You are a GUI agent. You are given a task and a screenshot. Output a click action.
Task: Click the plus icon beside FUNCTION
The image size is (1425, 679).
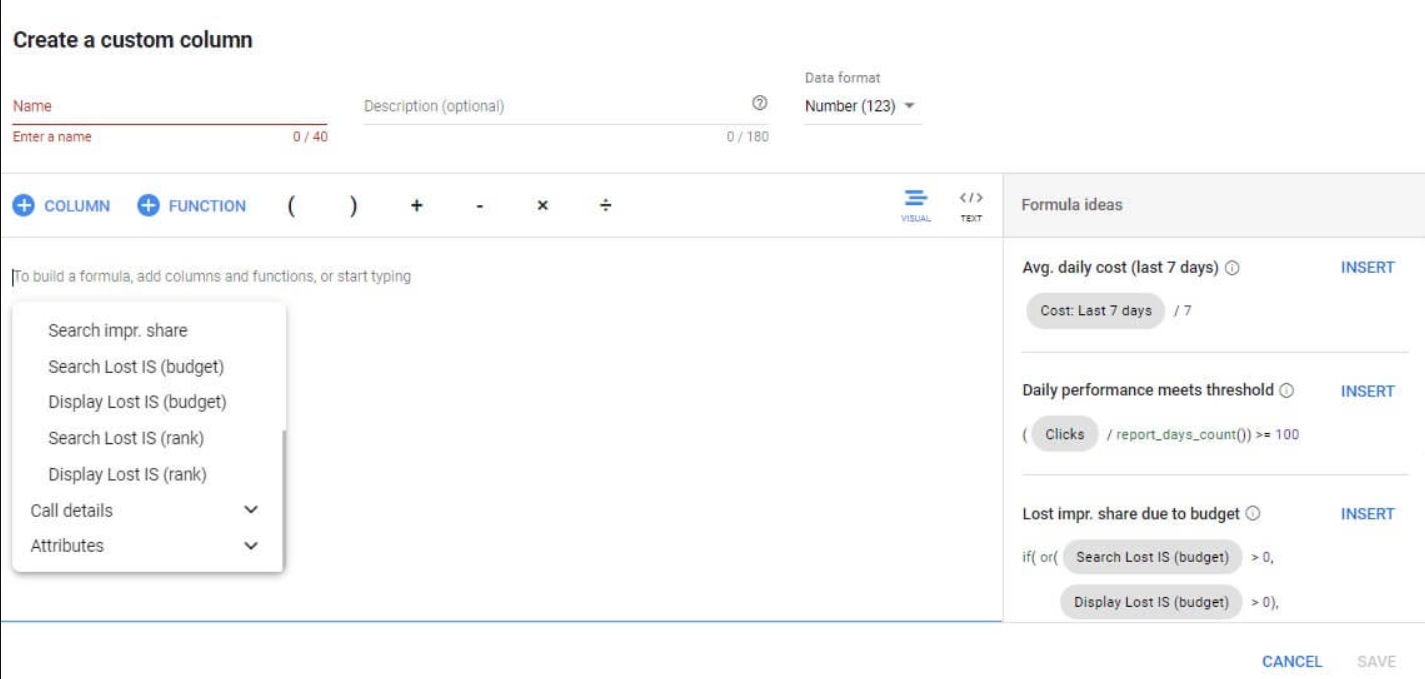(x=149, y=206)
